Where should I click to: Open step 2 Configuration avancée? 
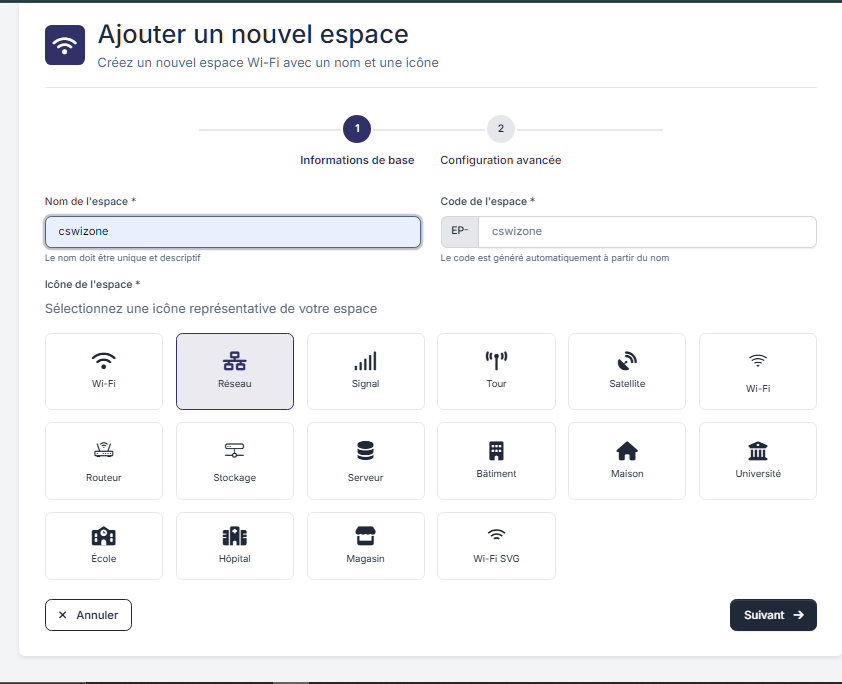(500, 128)
